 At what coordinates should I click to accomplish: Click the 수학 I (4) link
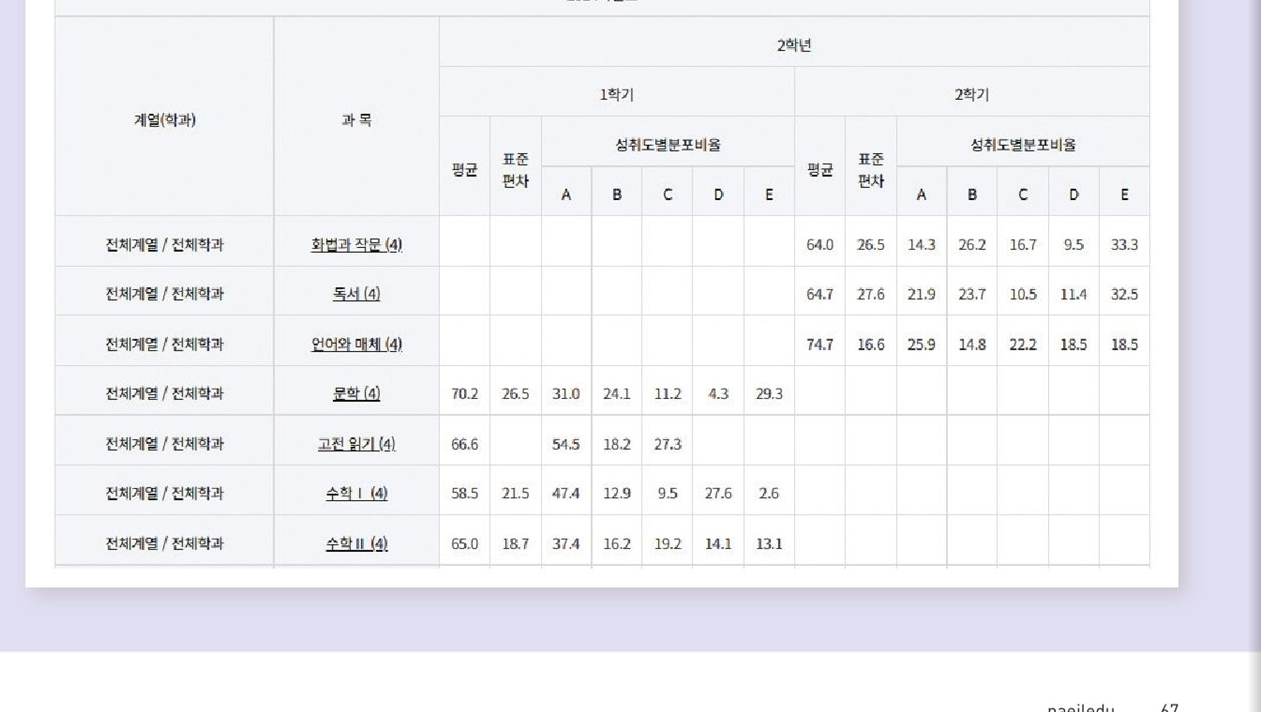coord(356,493)
